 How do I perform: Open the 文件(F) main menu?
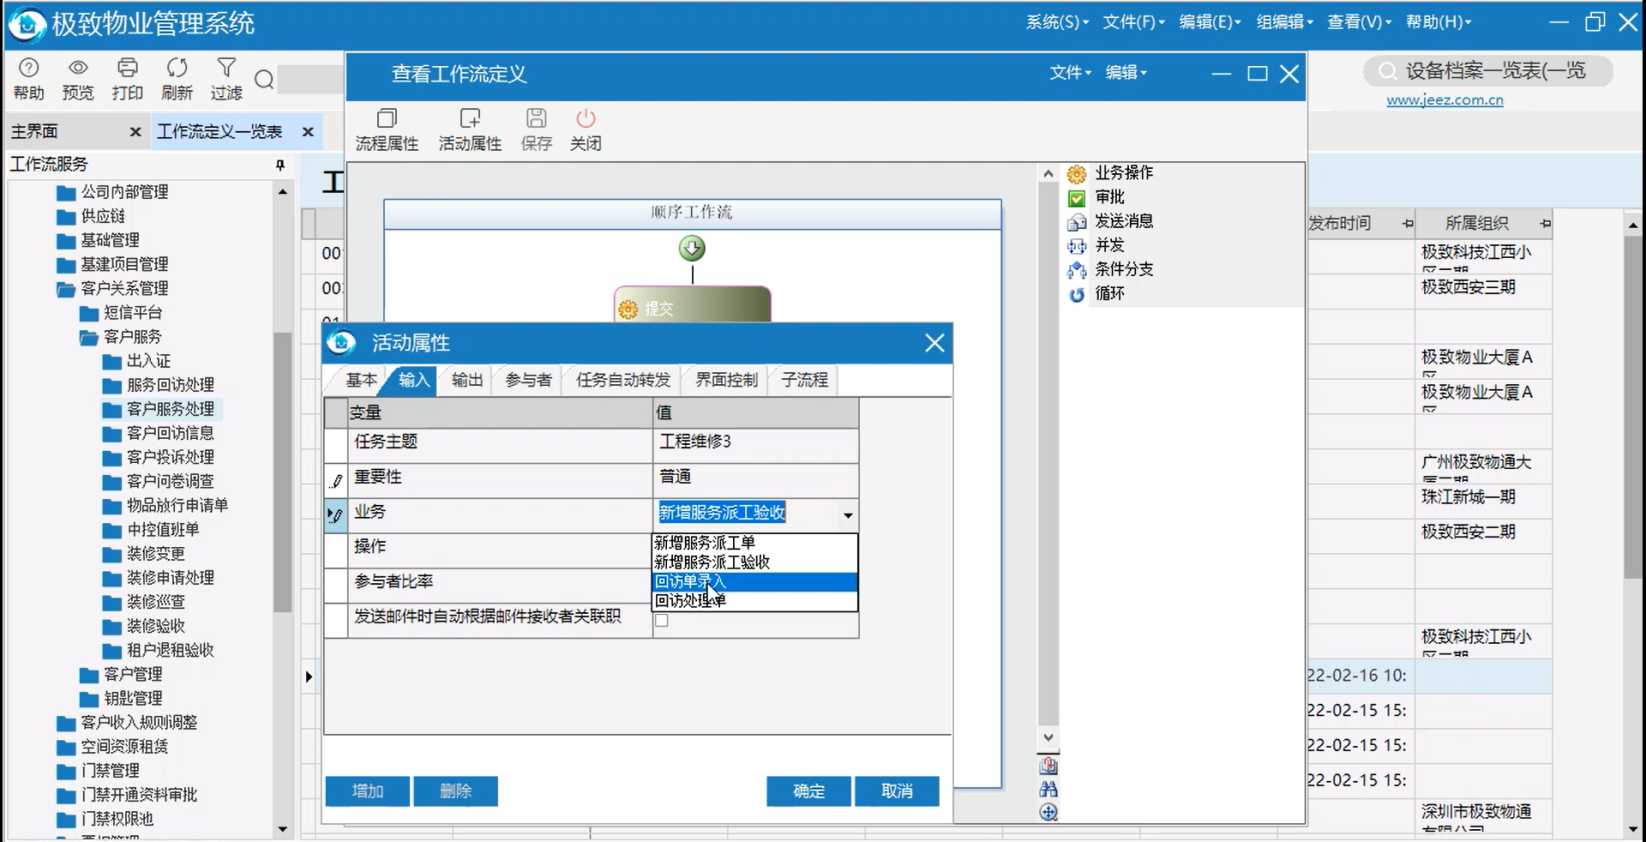point(1133,22)
